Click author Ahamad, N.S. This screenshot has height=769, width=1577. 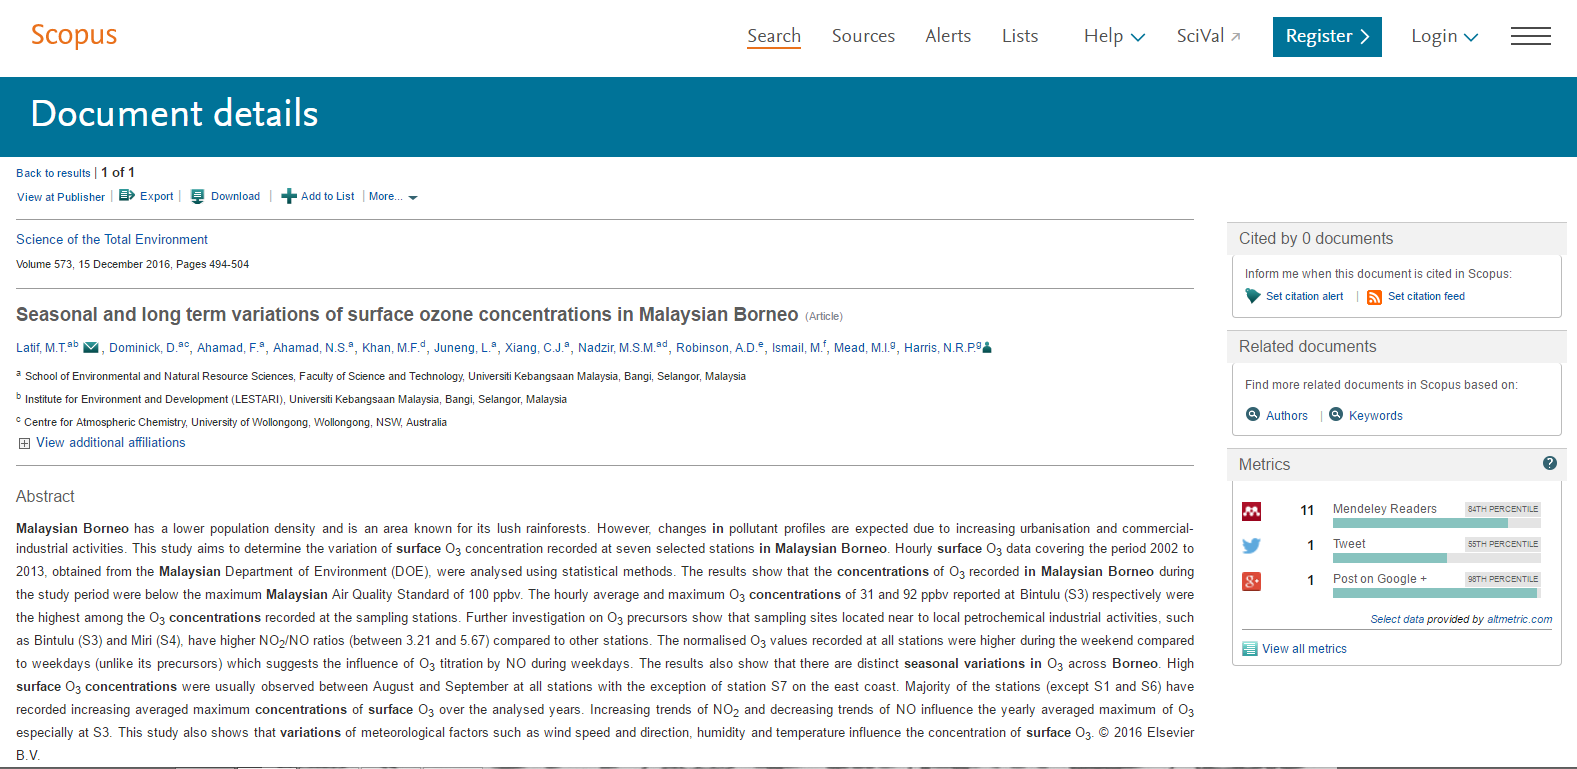308,348
